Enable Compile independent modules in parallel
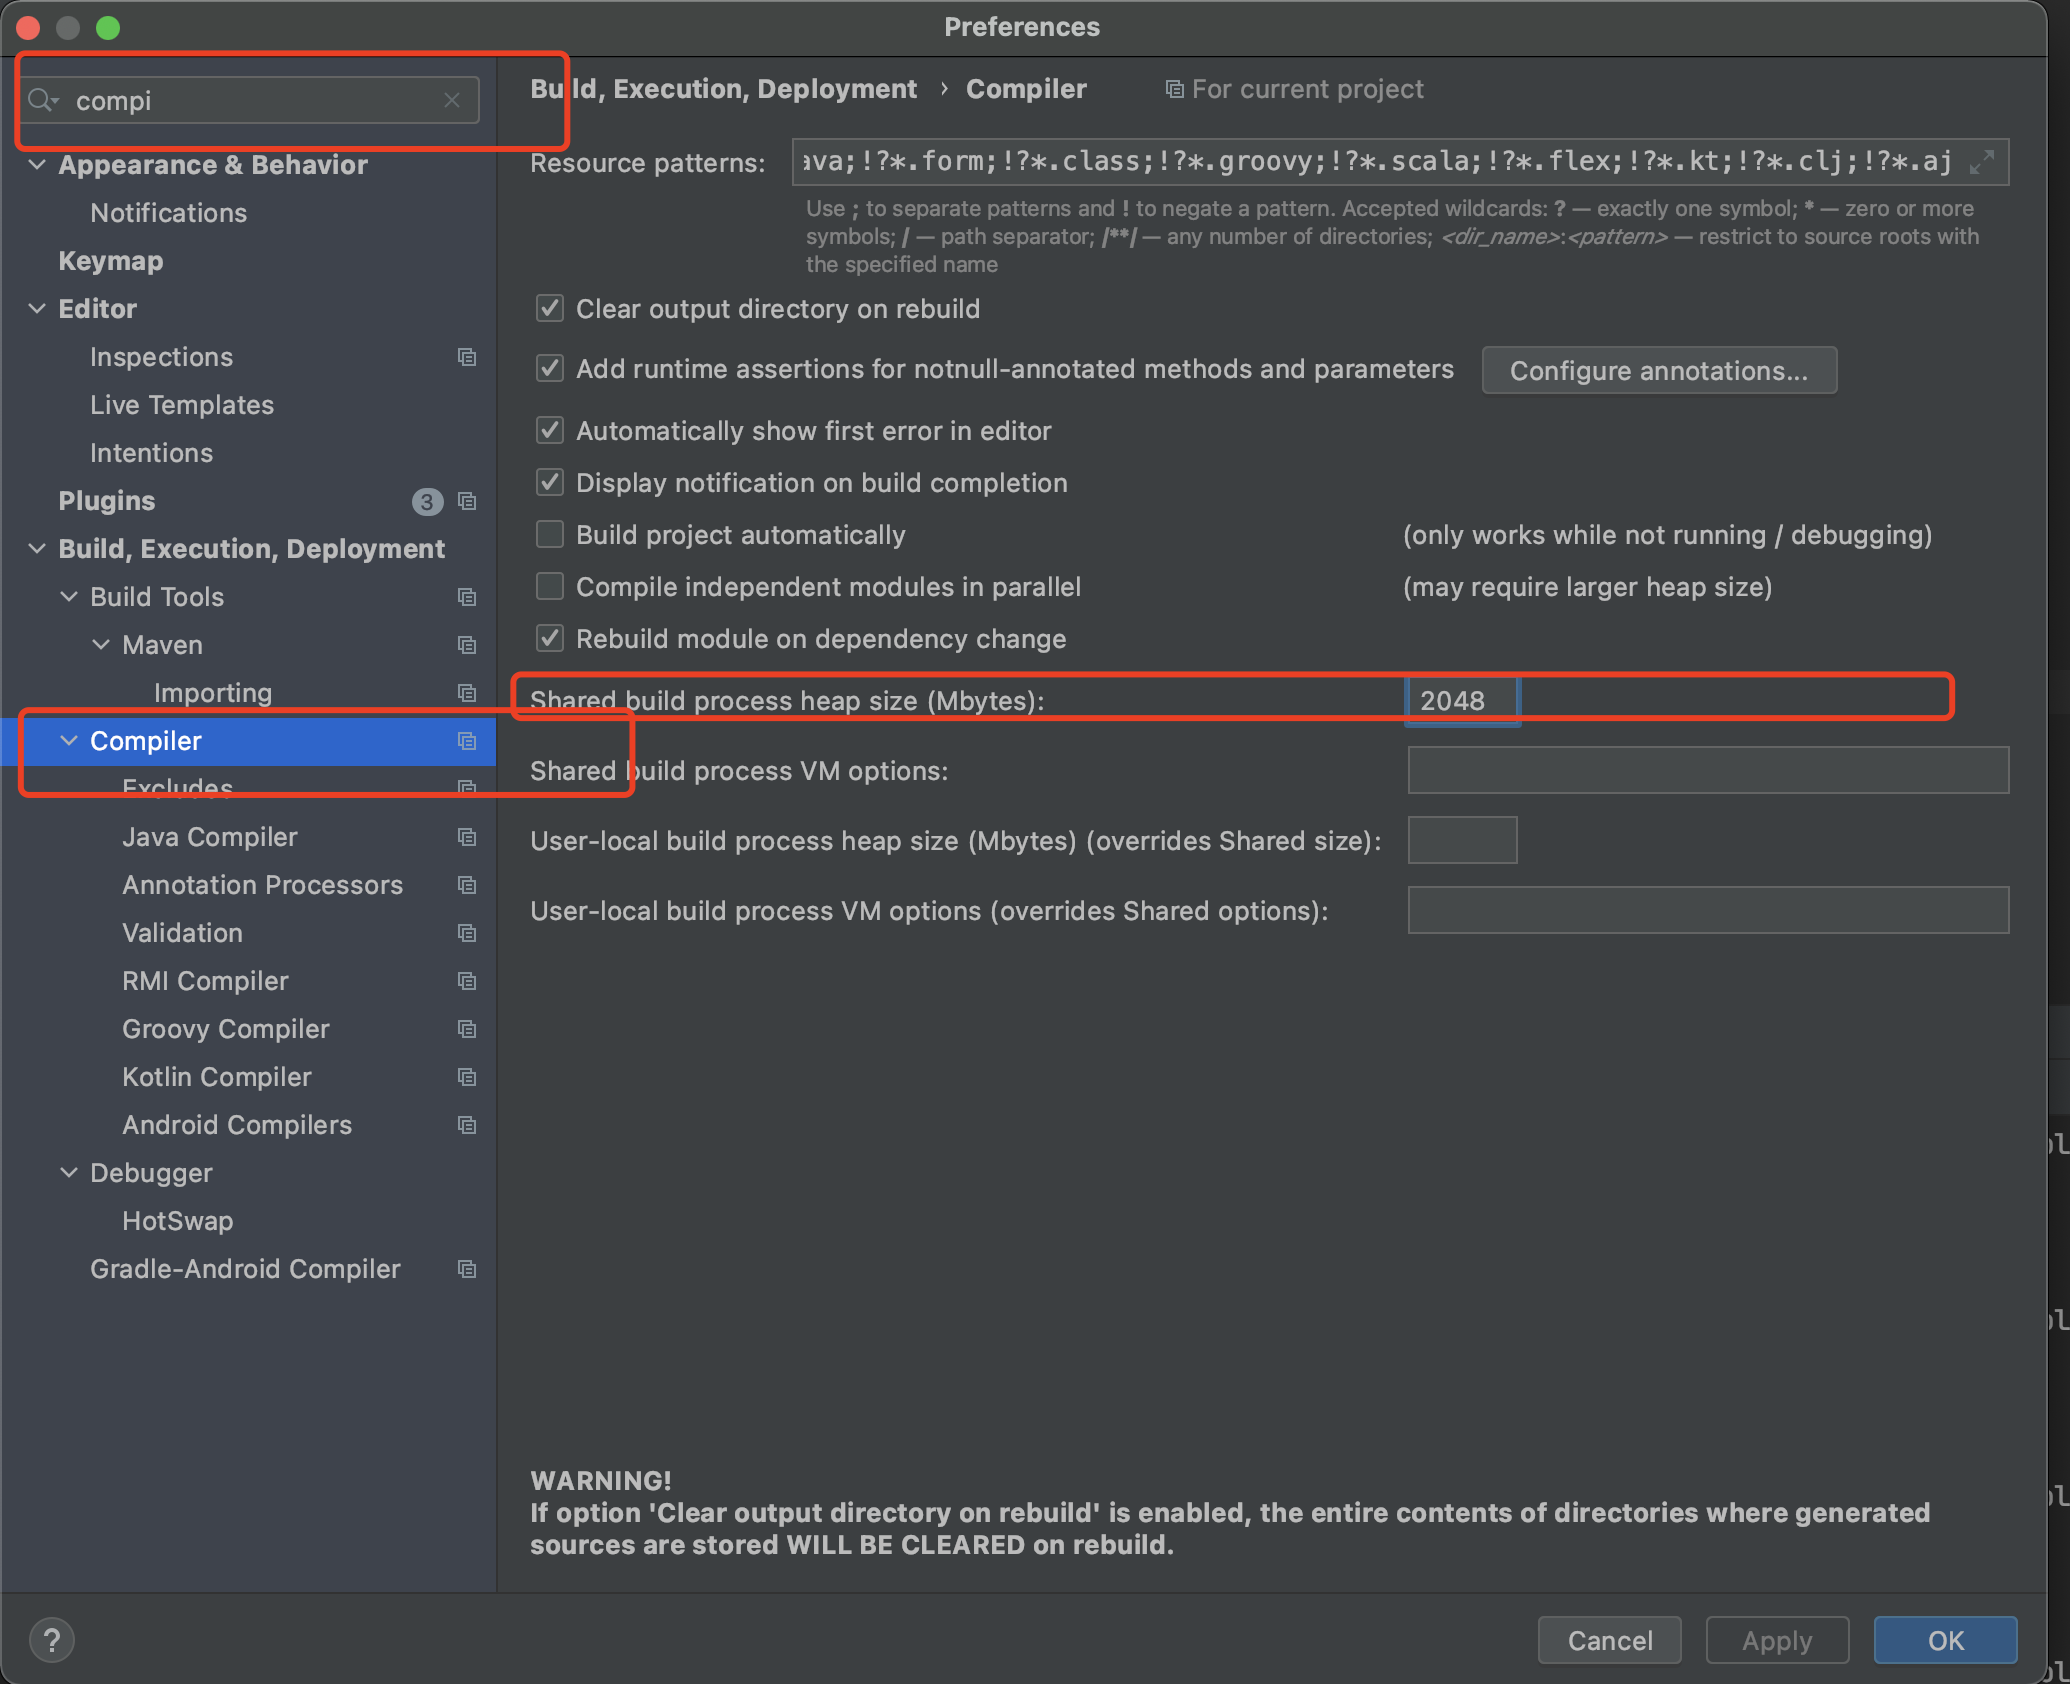Screen dimensions: 2070x1684 click(550, 586)
